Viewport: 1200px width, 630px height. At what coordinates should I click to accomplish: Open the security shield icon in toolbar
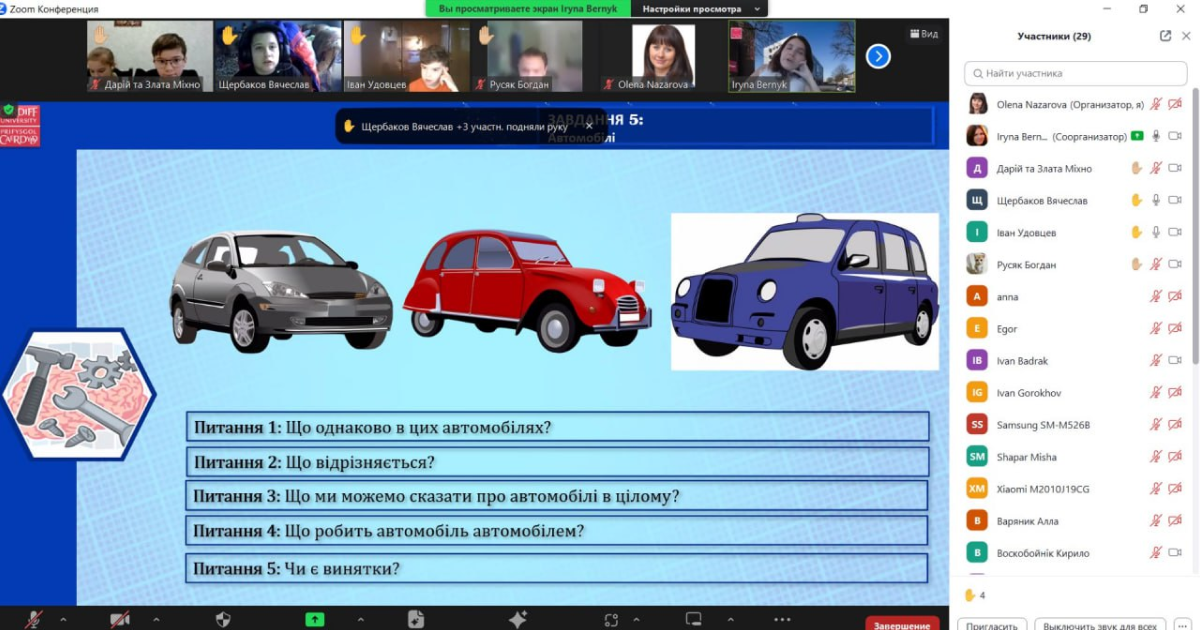click(x=223, y=619)
